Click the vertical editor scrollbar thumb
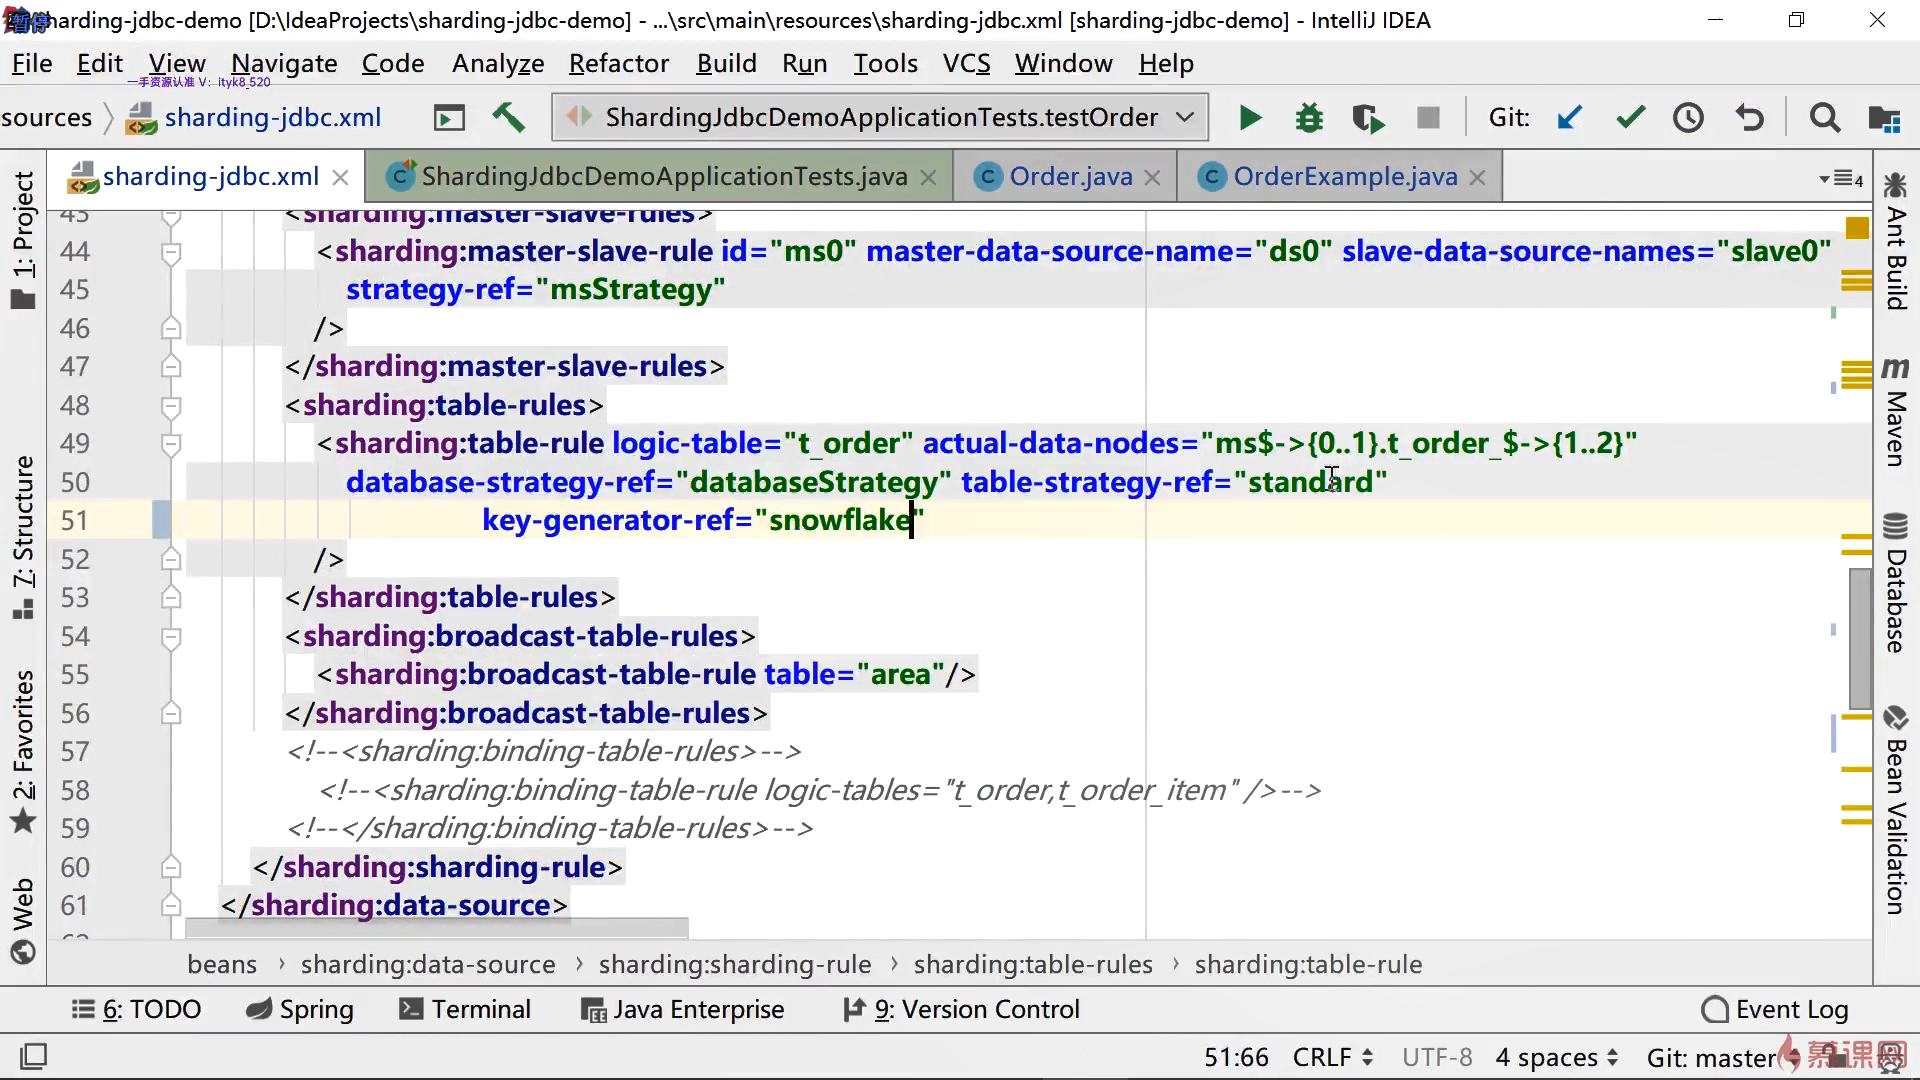The image size is (1920, 1080). click(x=1859, y=638)
